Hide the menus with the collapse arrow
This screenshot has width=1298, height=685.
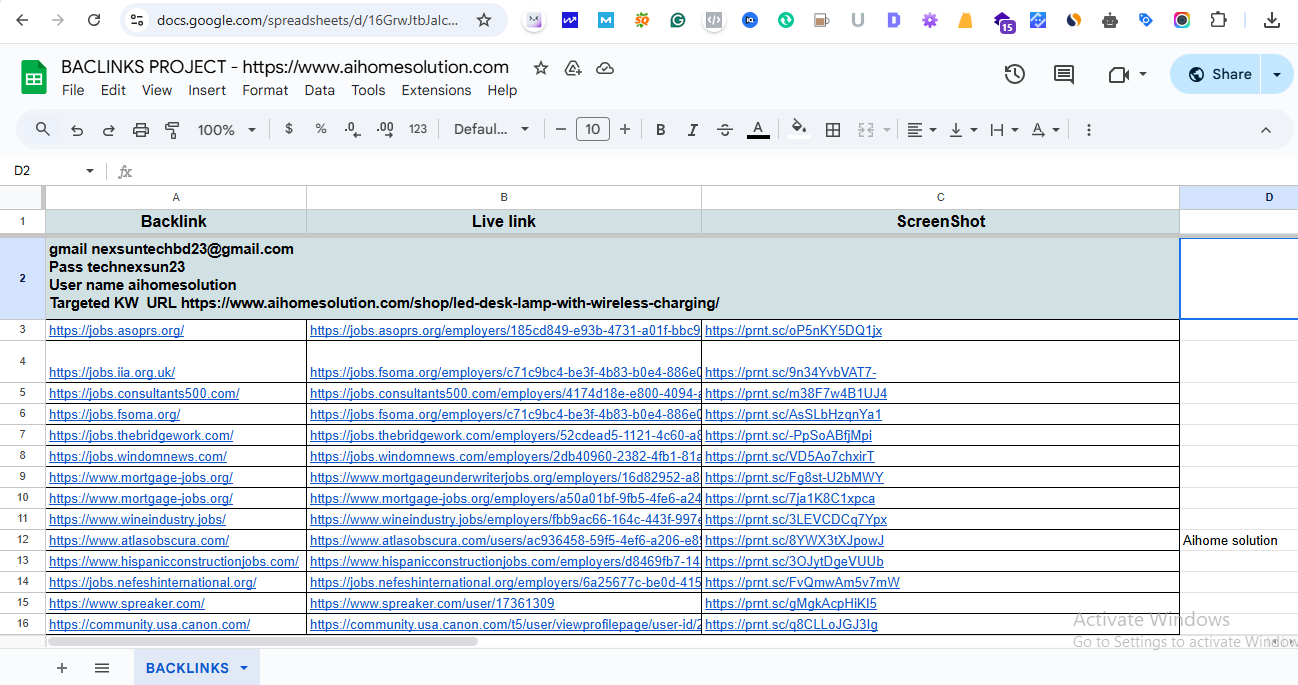coord(1265,130)
